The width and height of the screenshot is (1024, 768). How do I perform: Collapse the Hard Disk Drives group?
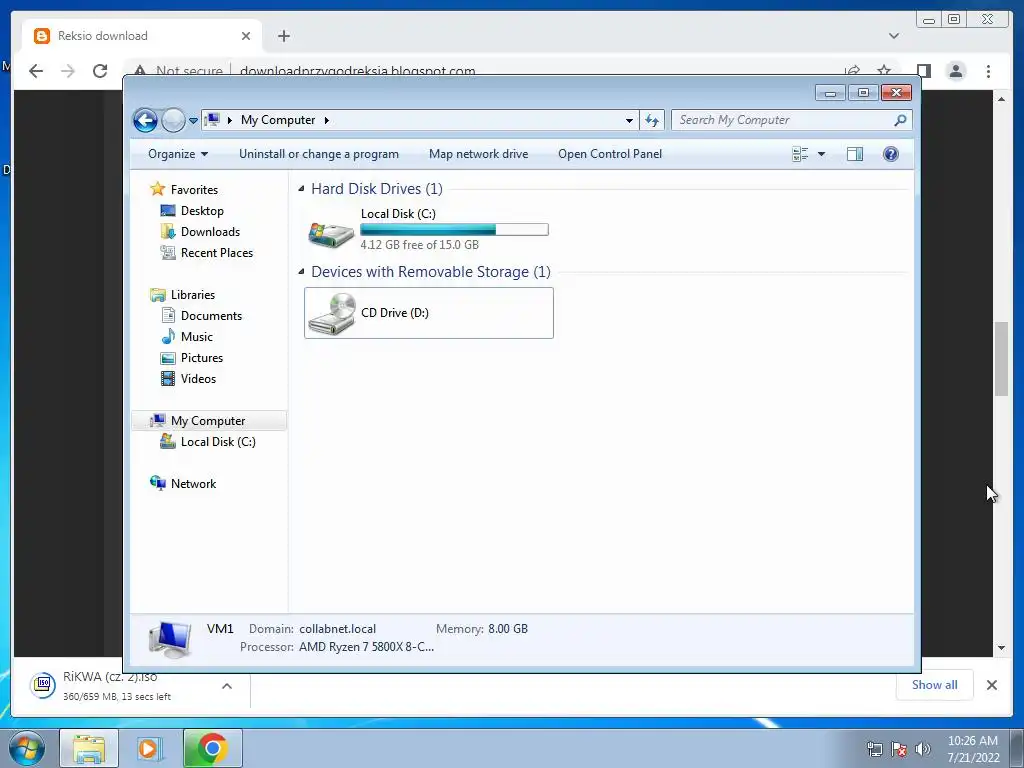(x=301, y=189)
